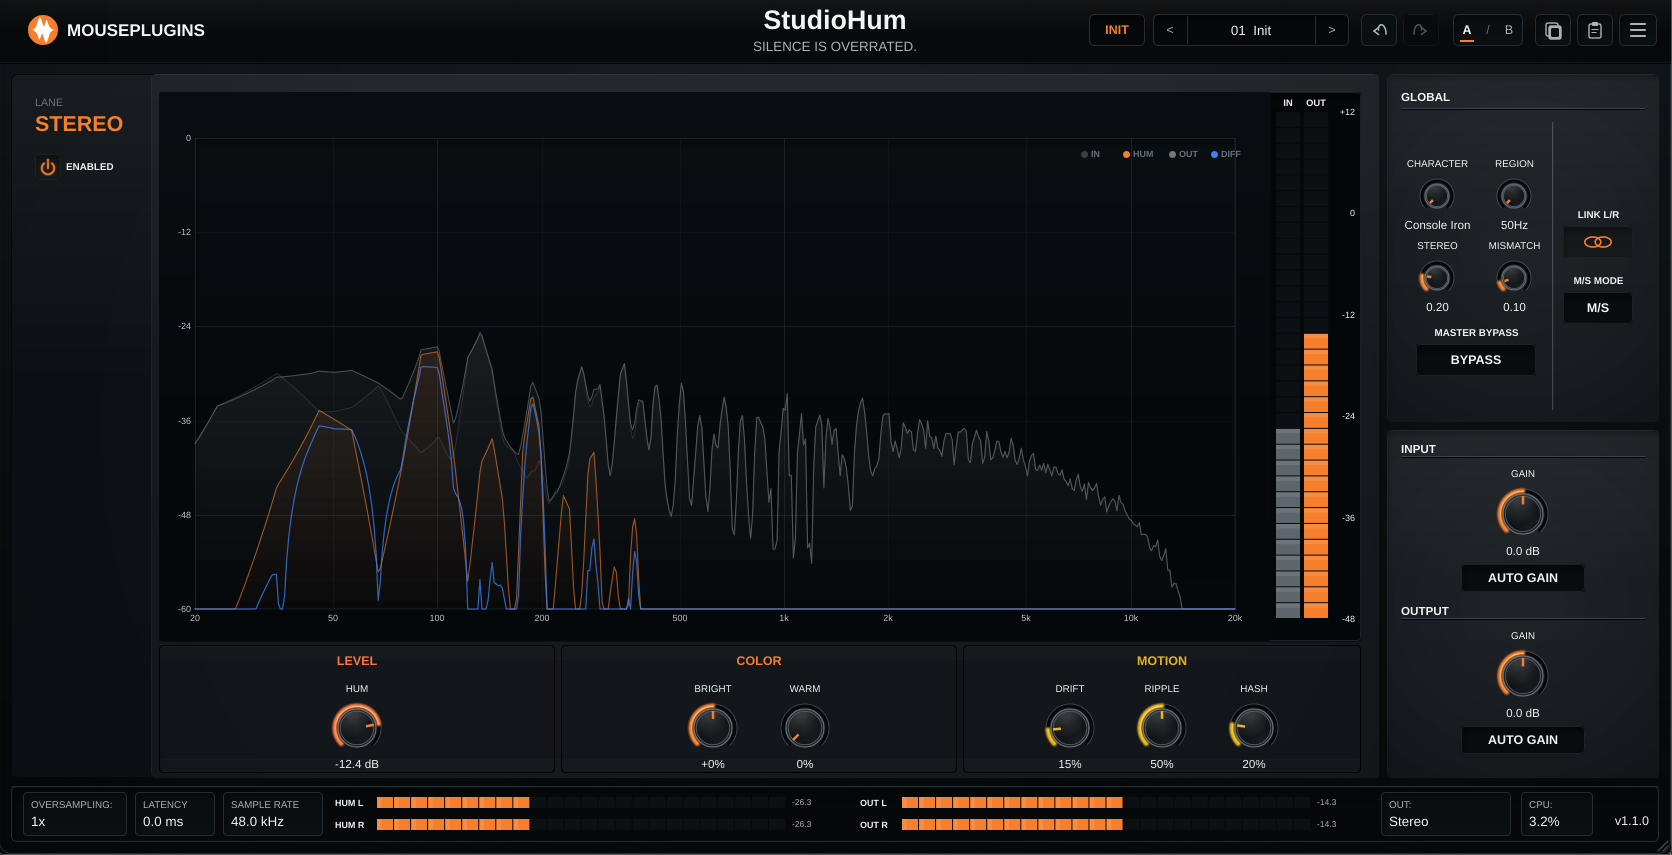The image size is (1672, 855).
Task: Toggle the HUM legend trace
Action: click(1138, 154)
